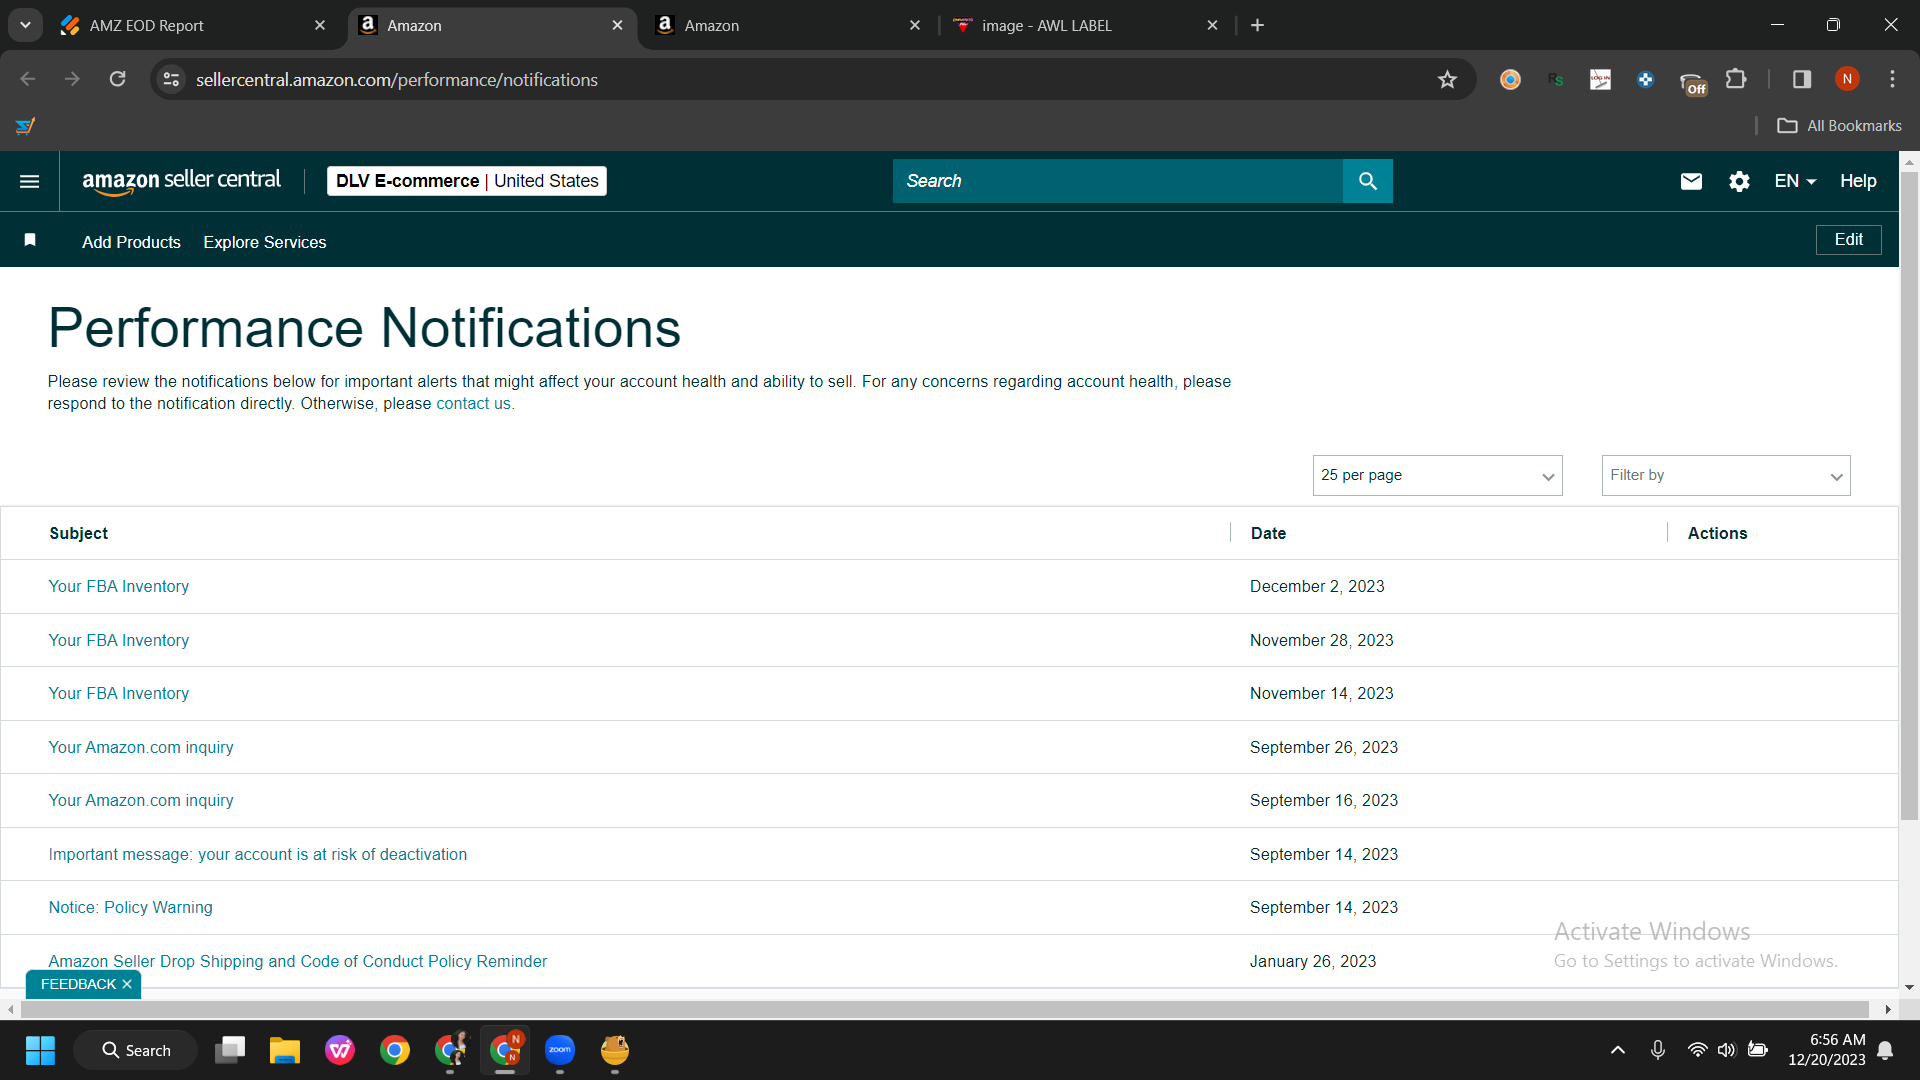1920x1080 pixels.
Task: Open December 2 Your FBA Inventory notification
Action: click(119, 586)
